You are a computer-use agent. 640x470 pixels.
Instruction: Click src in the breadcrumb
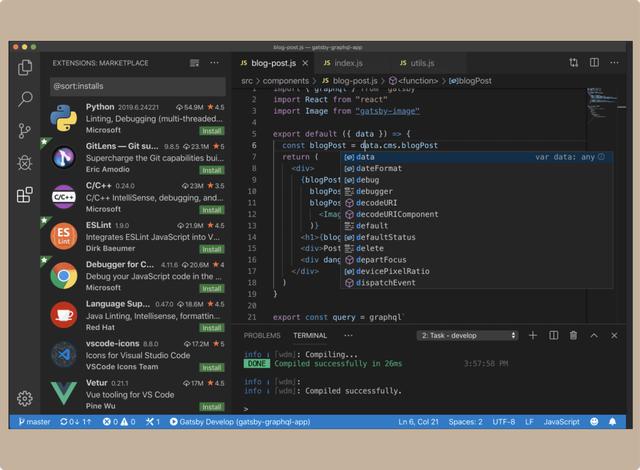tap(247, 81)
